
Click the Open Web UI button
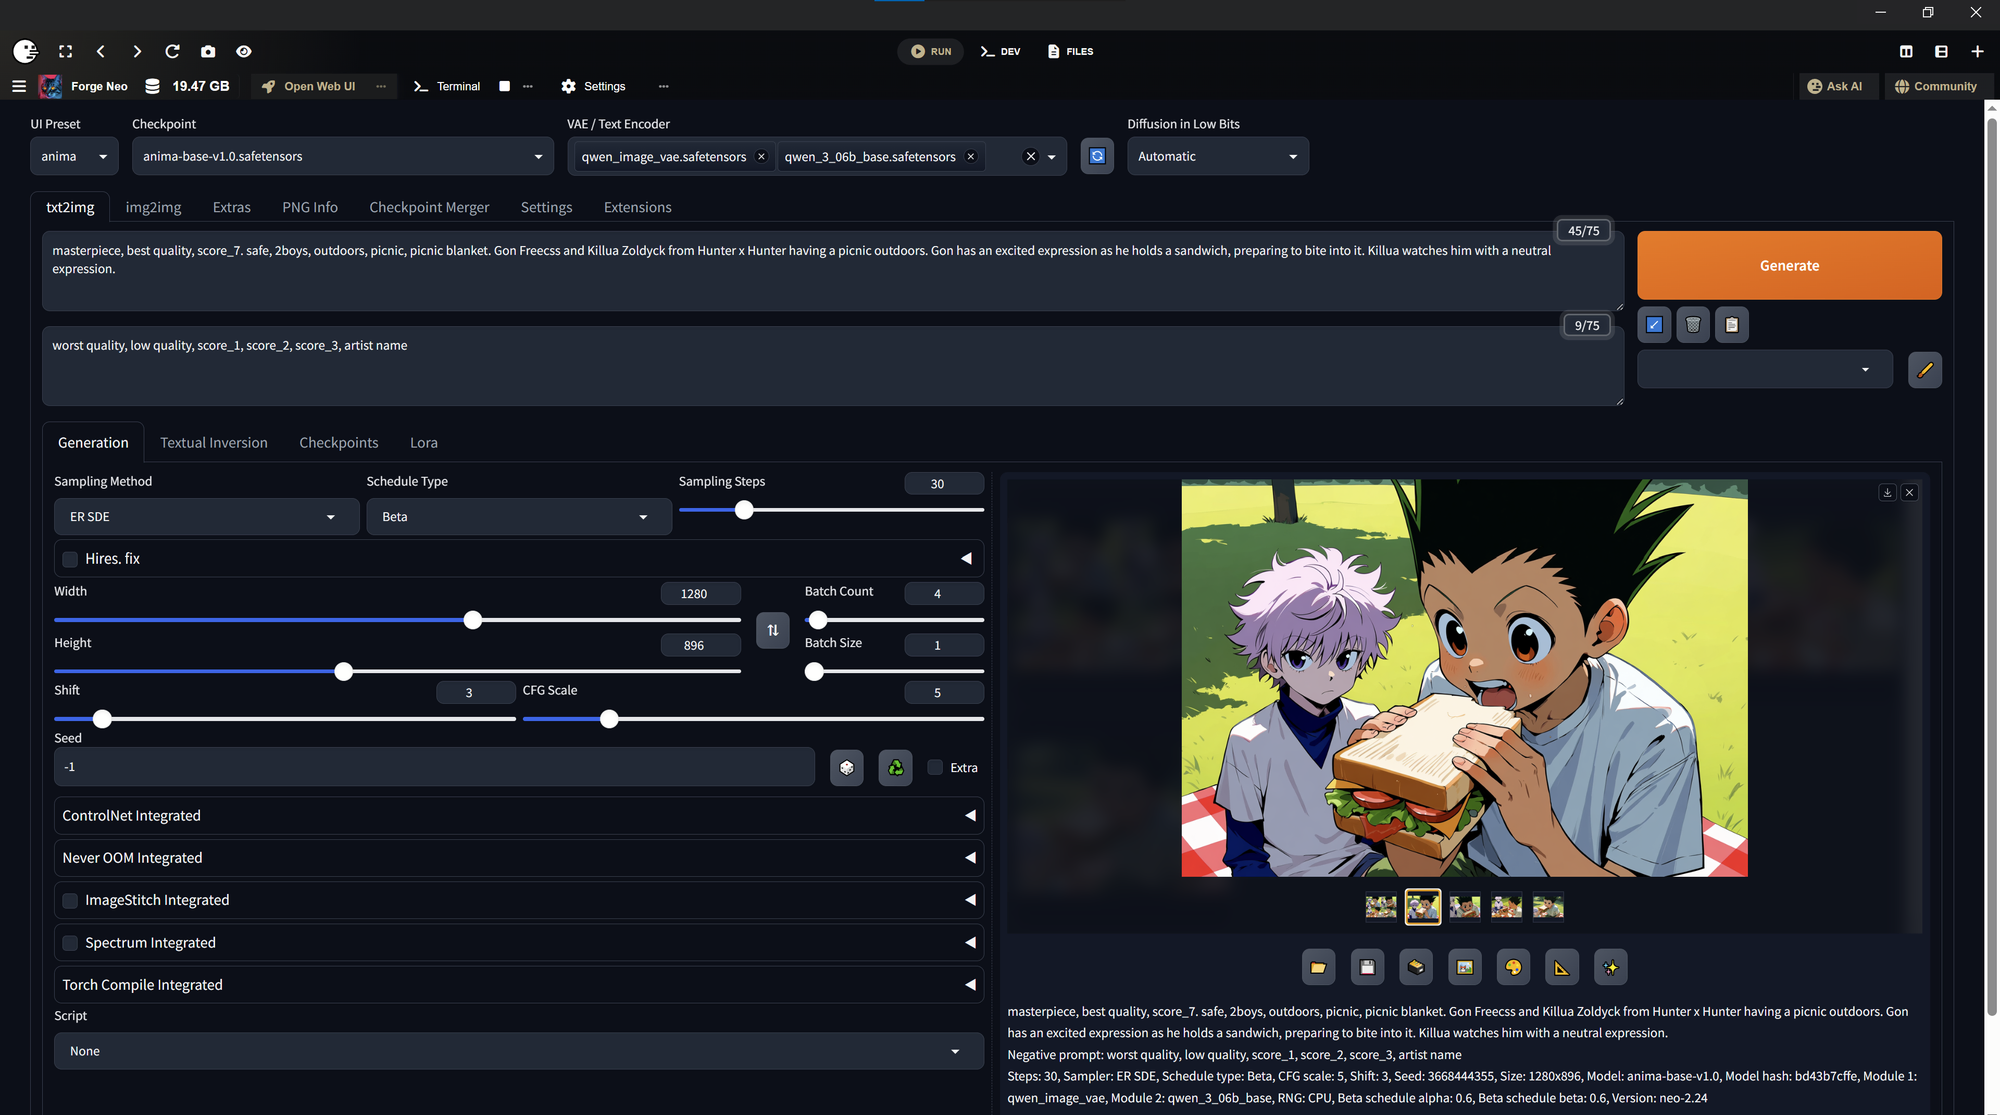310,86
